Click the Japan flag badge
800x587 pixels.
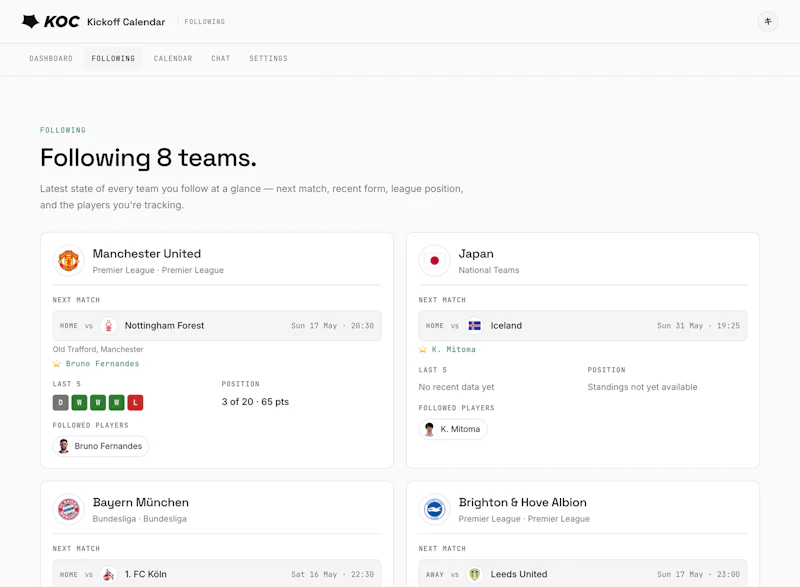pyautogui.click(x=434, y=261)
